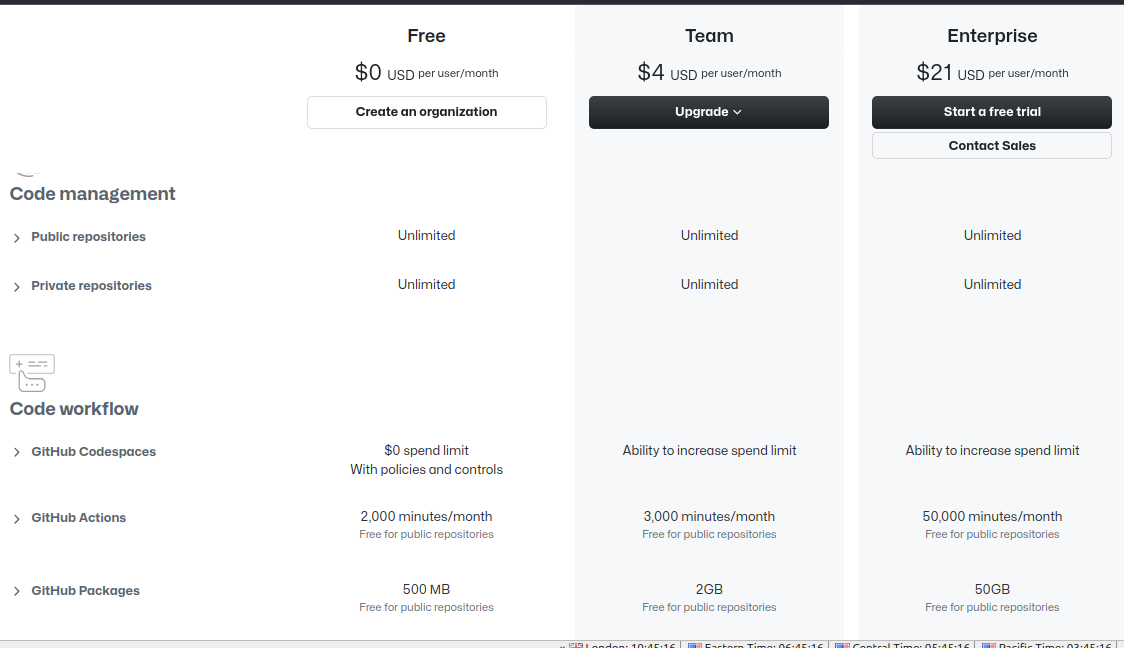Open the Upgrade dropdown for Team plan
This screenshot has width=1124, height=648.
708,113
